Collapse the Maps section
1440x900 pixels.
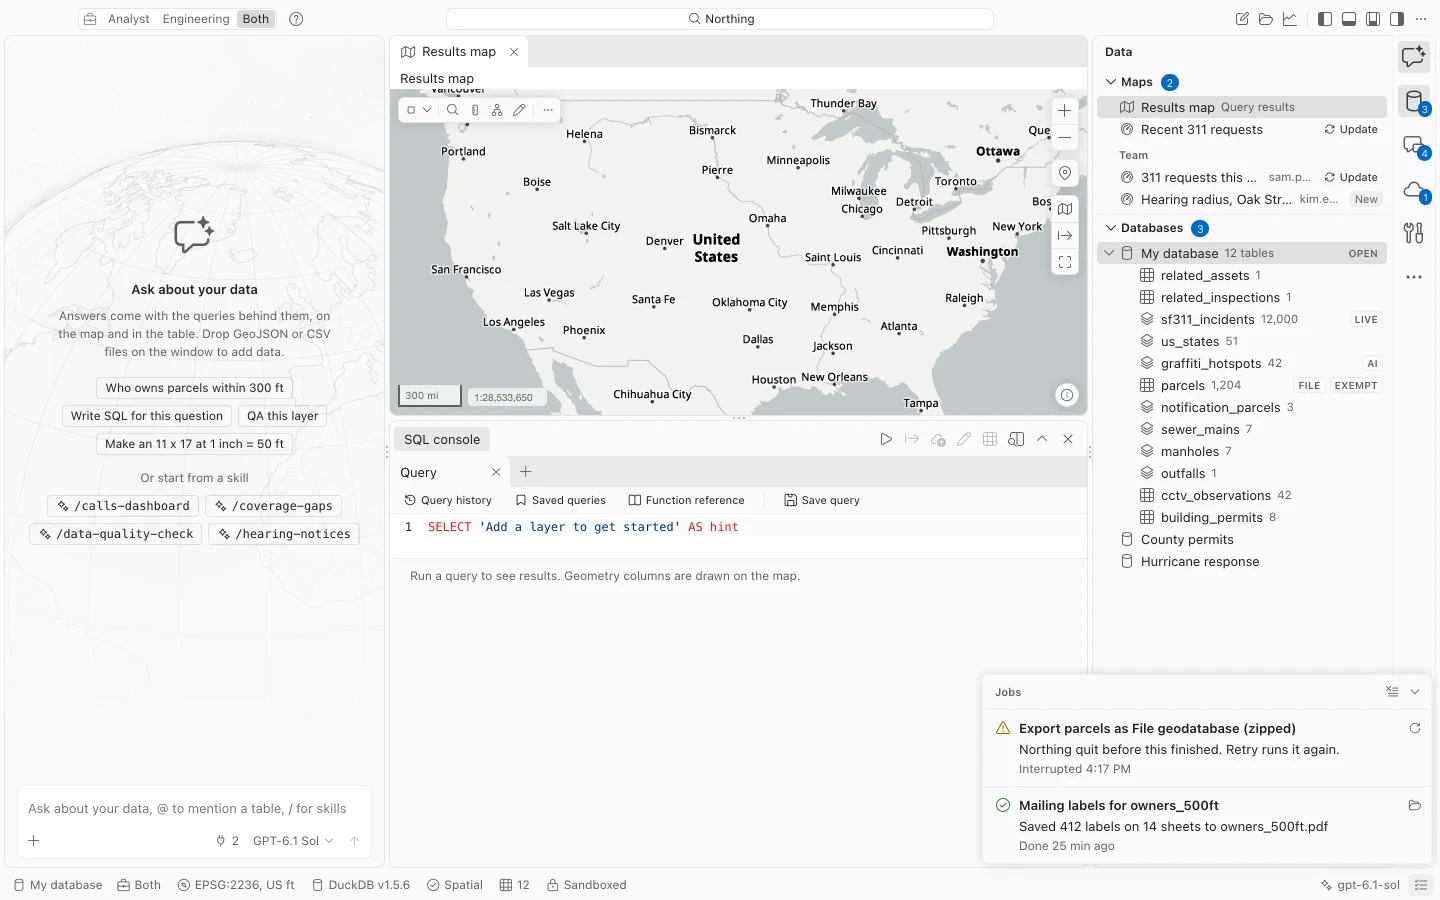[1111, 82]
